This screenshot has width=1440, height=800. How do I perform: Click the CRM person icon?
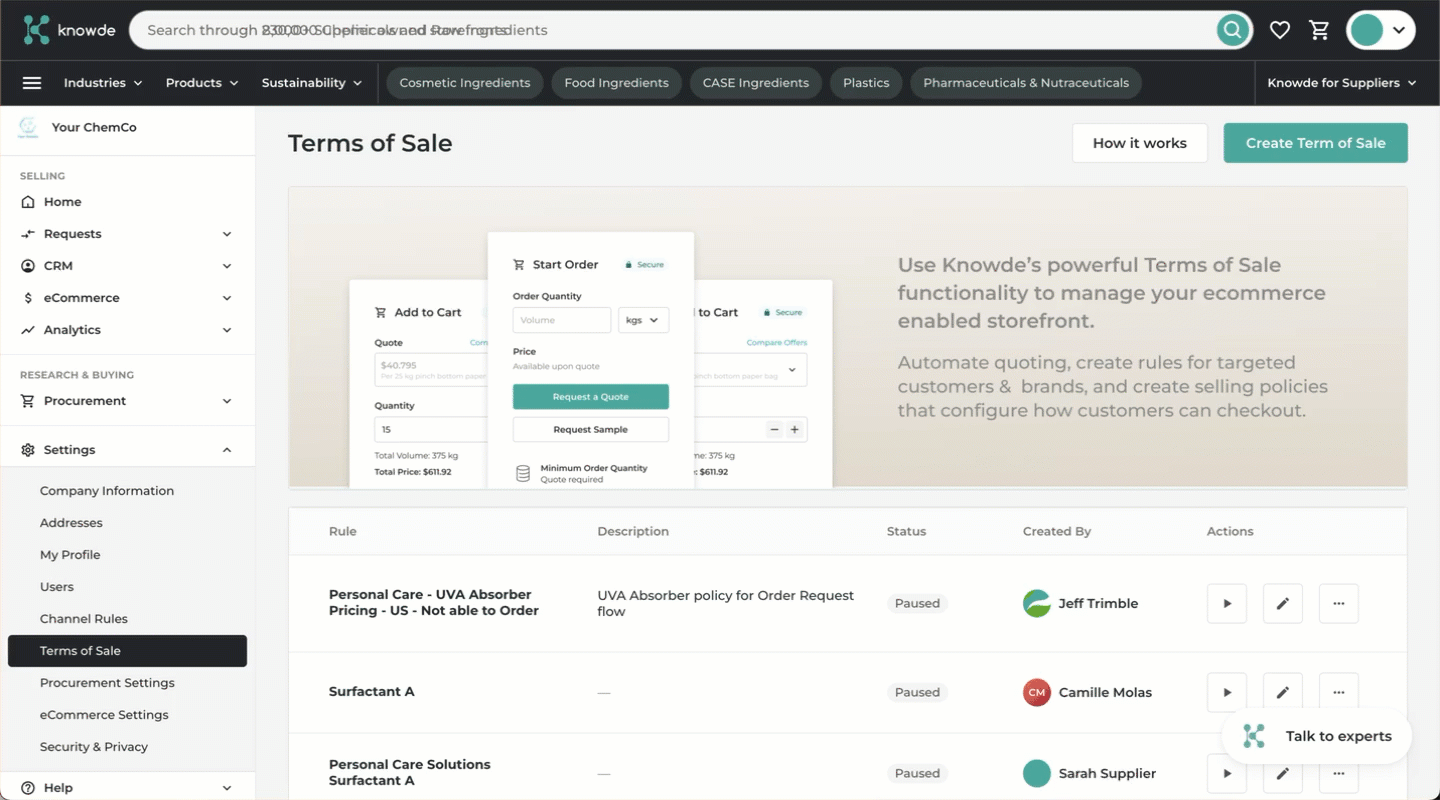click(28, 266)
